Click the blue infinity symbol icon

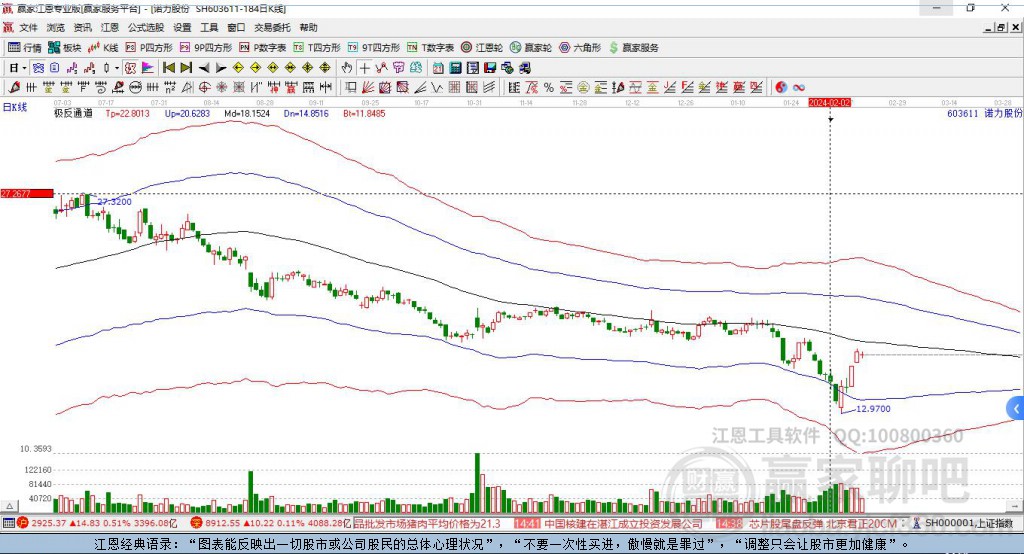point(799,88)
